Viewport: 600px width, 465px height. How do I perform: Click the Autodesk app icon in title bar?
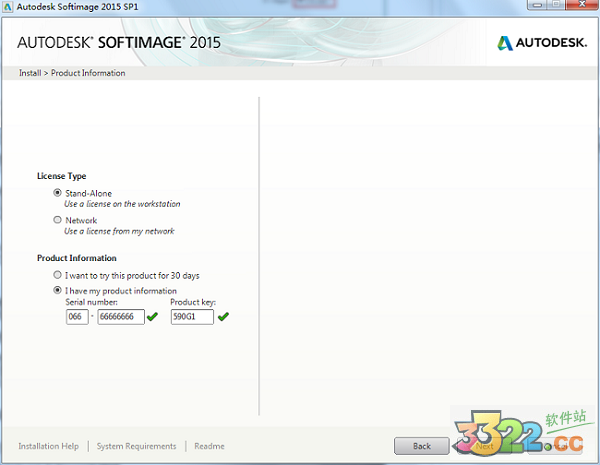(x=7, y=7)
